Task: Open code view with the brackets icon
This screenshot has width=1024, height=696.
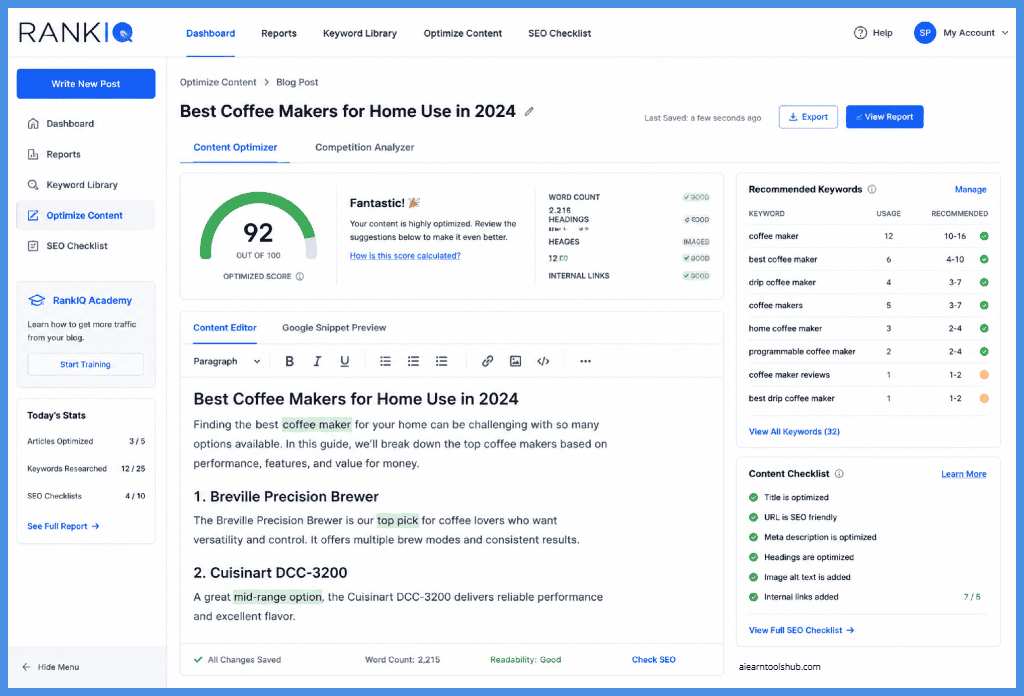Action: 543,361
